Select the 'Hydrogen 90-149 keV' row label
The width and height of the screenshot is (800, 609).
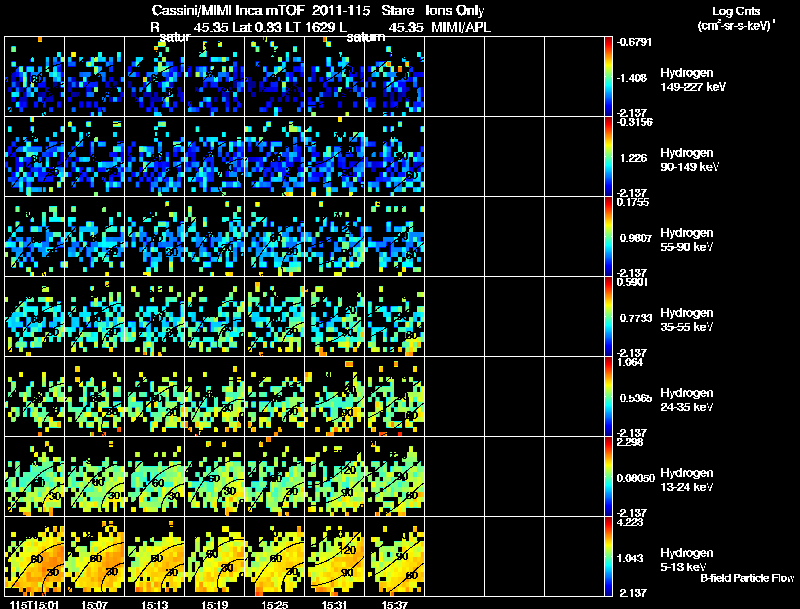coord(690,160)
